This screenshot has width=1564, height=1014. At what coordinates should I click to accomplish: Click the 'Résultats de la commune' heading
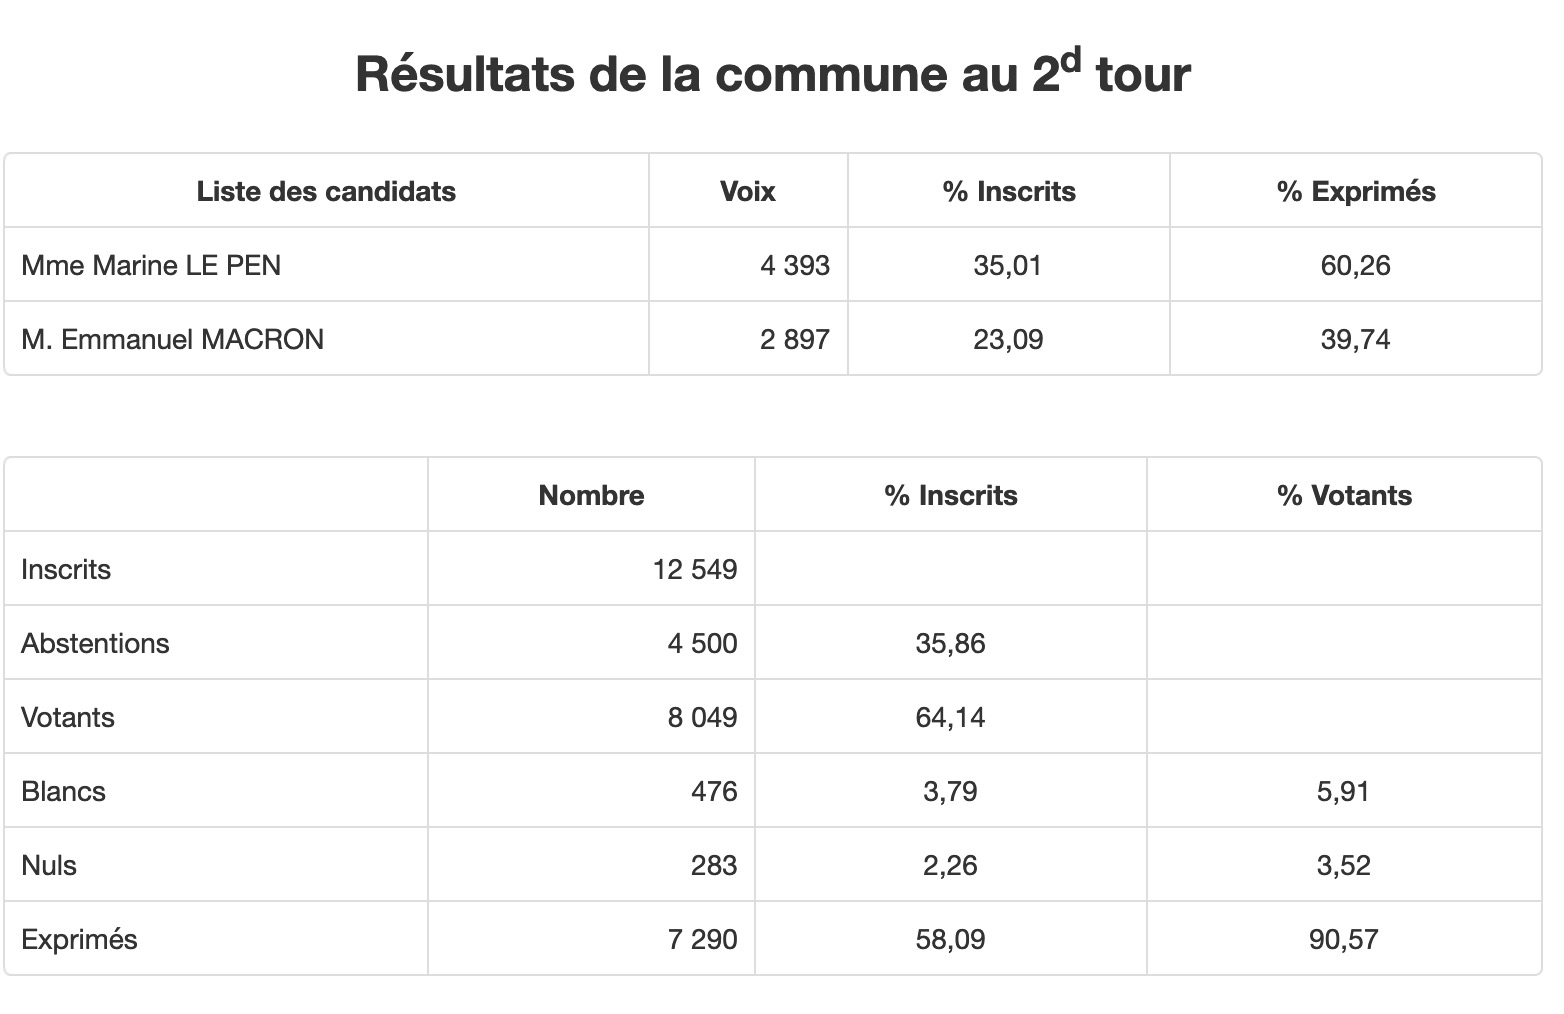pos(773,74)
